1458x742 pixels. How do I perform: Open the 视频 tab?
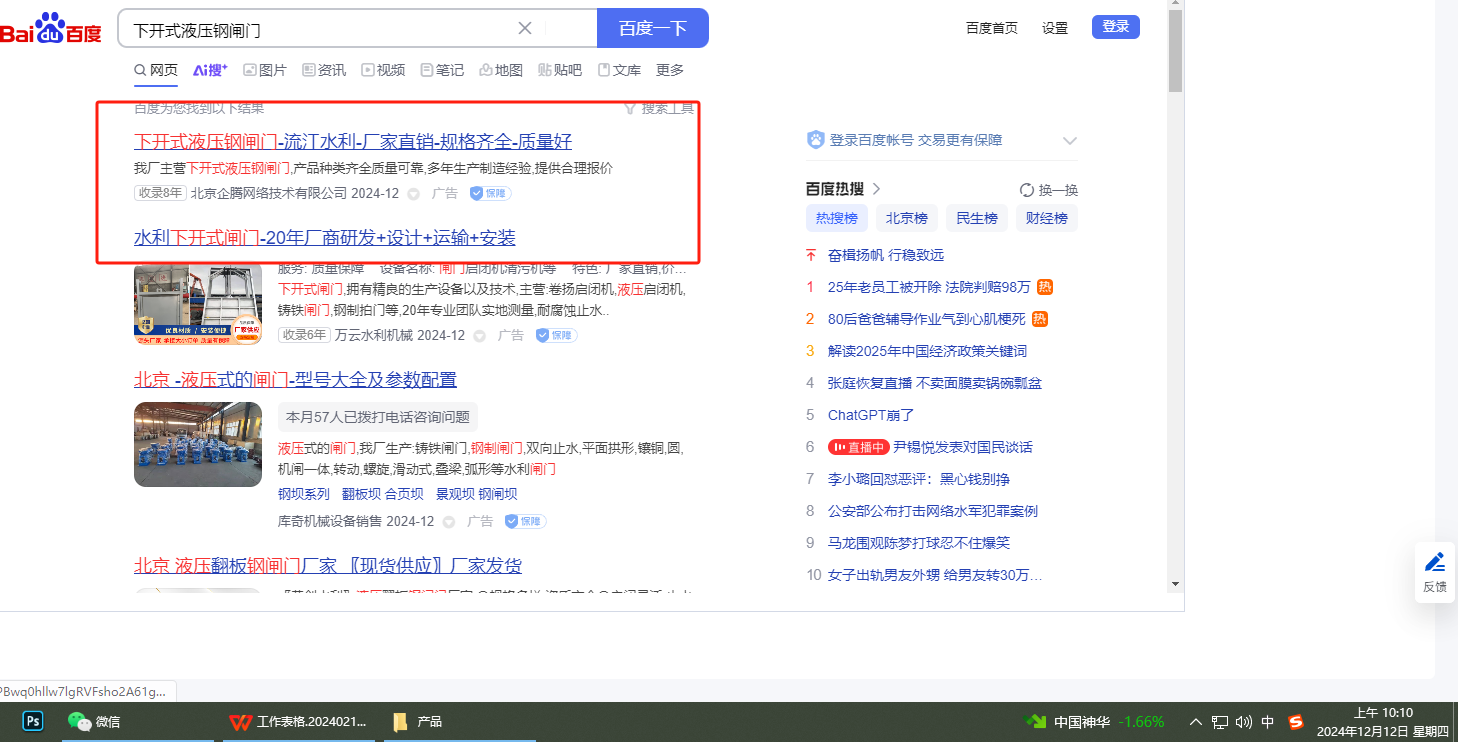coord(383,70)
